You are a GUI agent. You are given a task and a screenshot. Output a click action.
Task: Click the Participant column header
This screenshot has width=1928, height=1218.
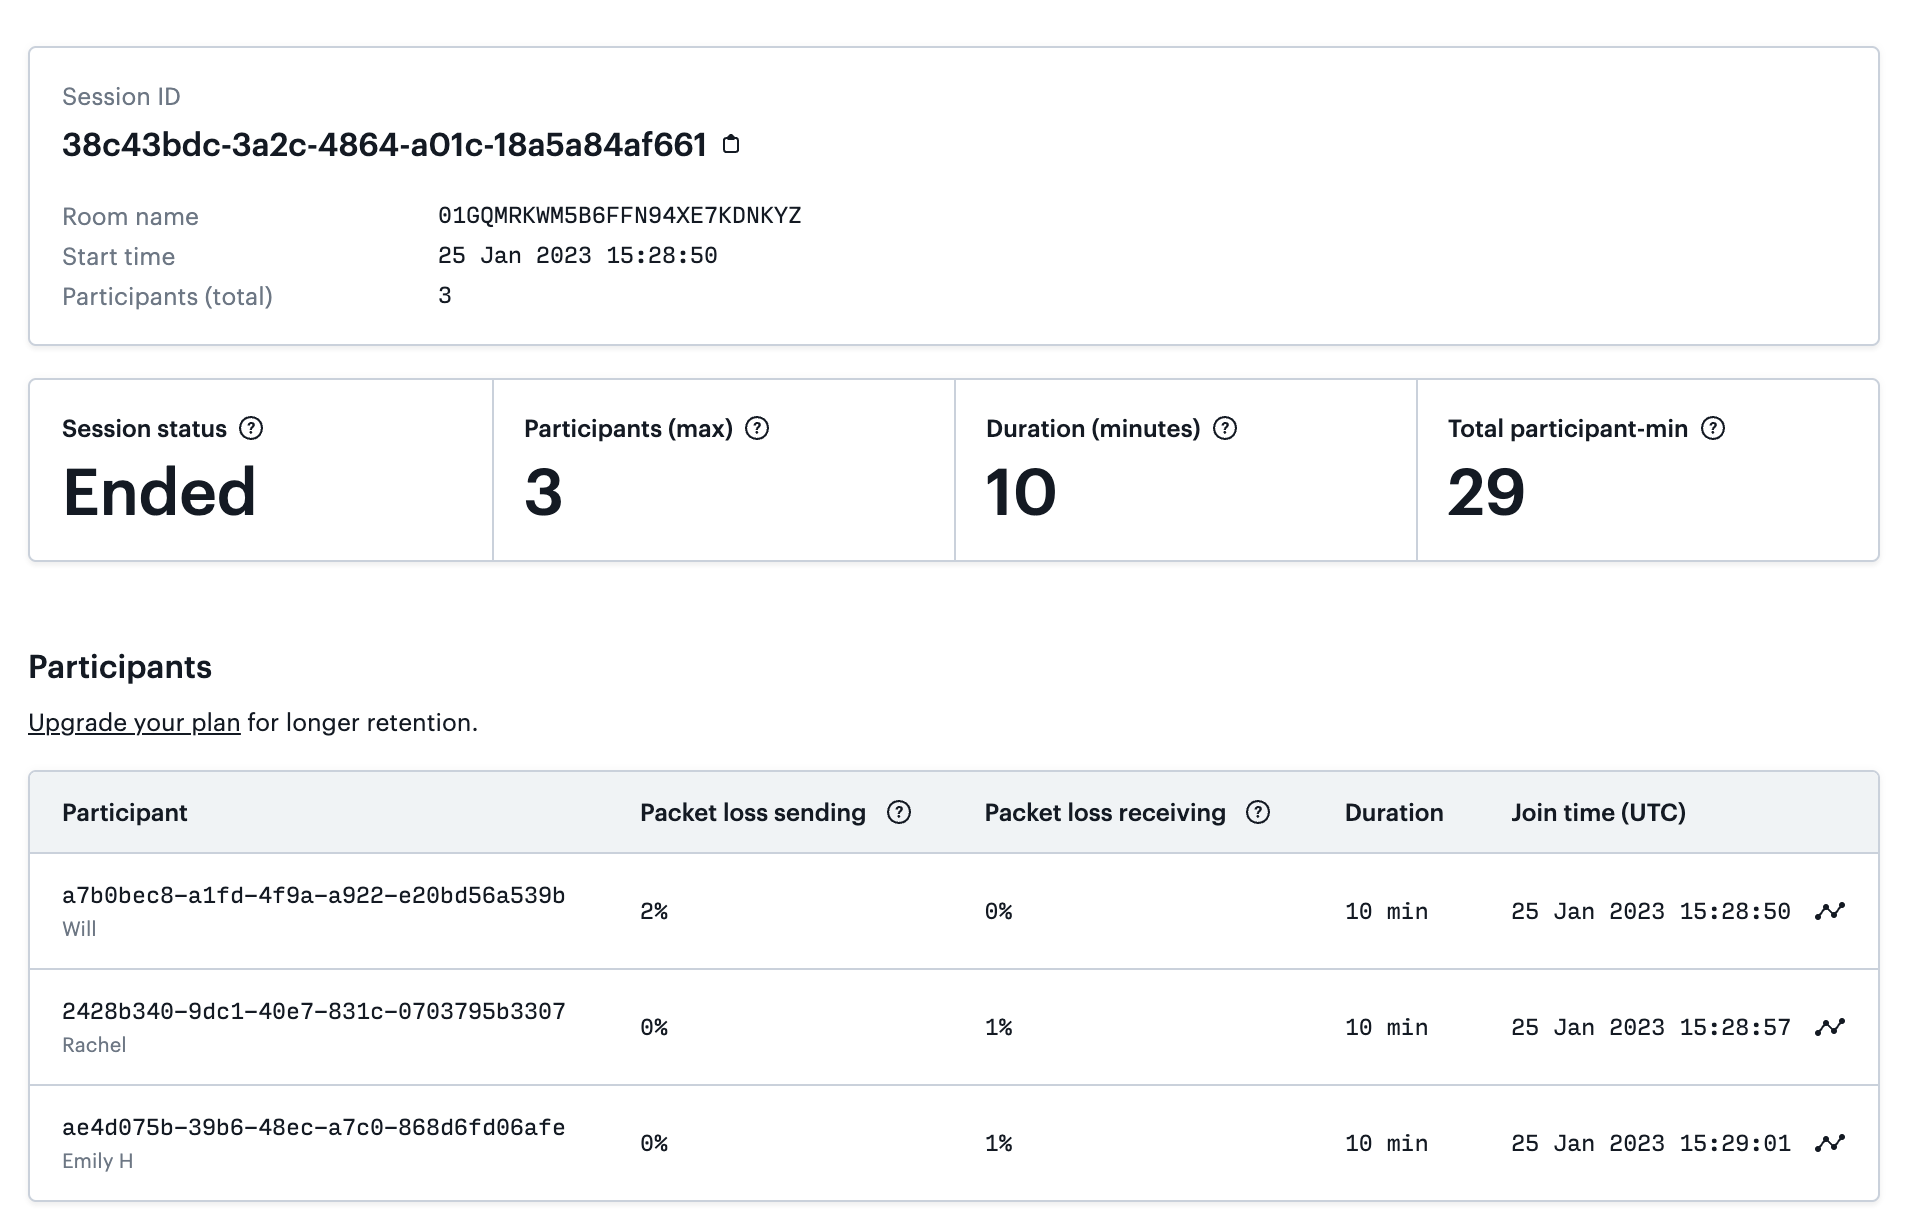[125, 812]
